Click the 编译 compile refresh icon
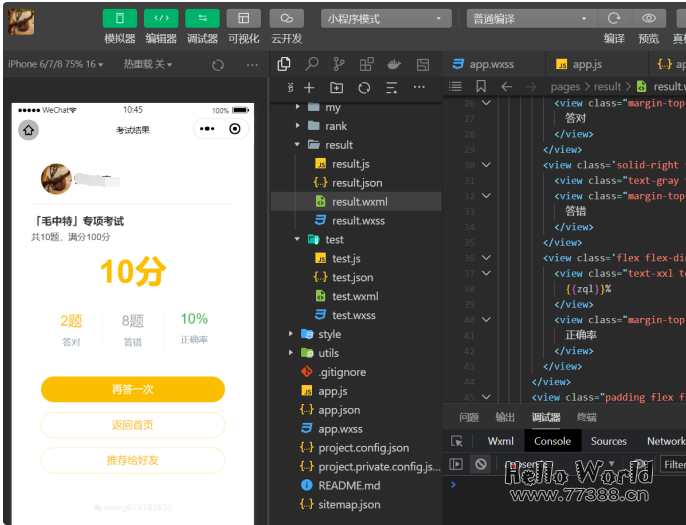The image size is (686, 525). coord(614,18)
